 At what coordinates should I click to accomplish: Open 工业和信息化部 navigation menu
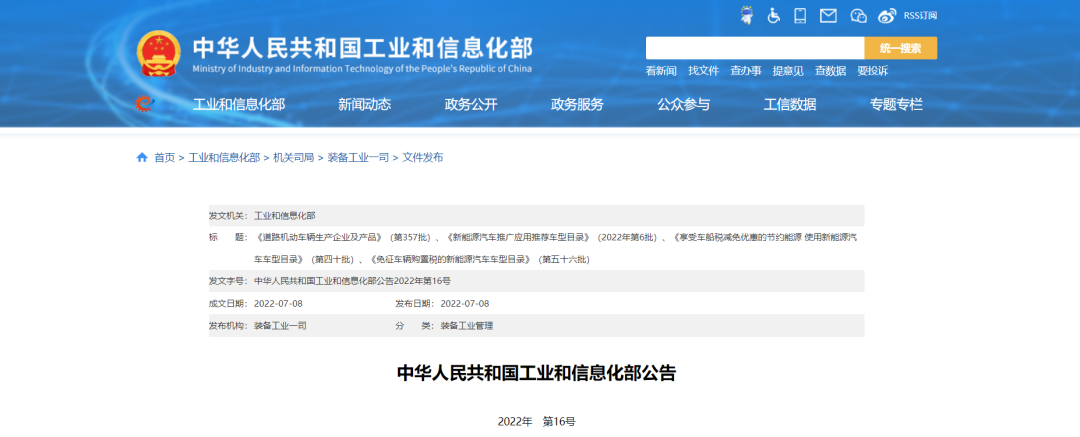pyautogui.click(x=239, y=105)
